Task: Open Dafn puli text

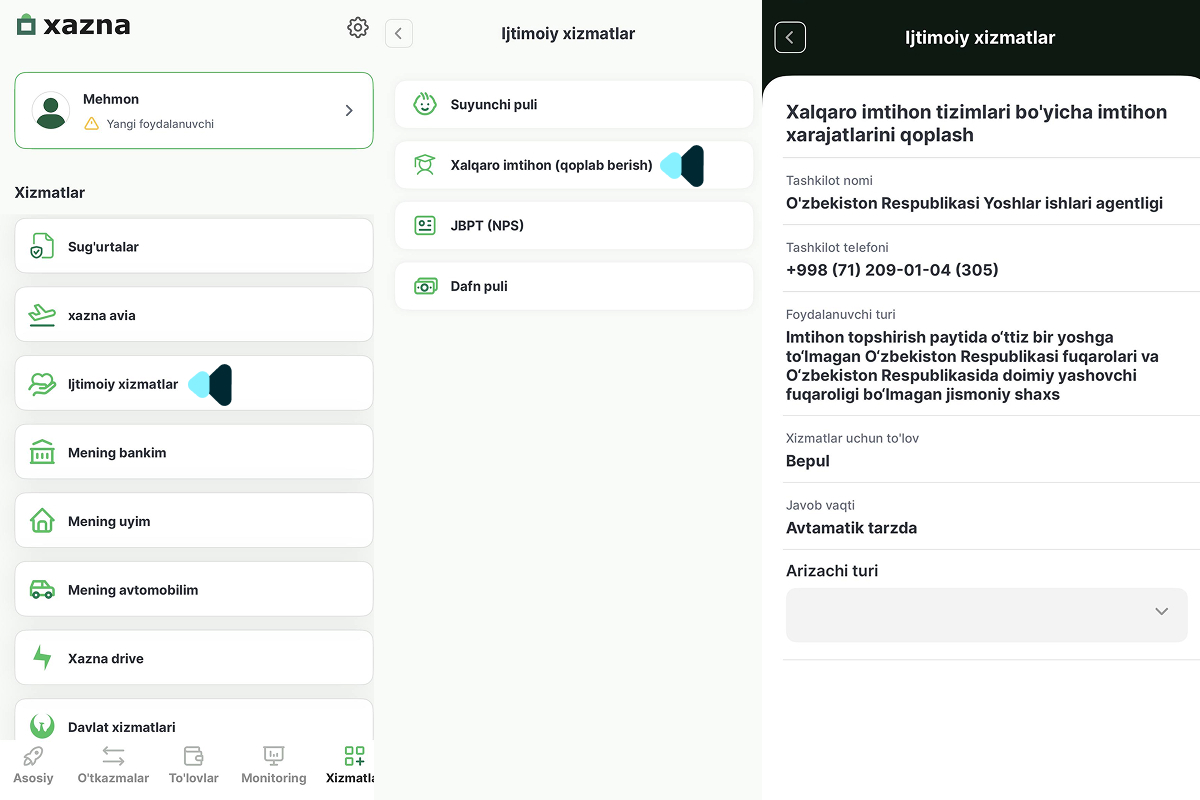Action: (x=479, y=286)
